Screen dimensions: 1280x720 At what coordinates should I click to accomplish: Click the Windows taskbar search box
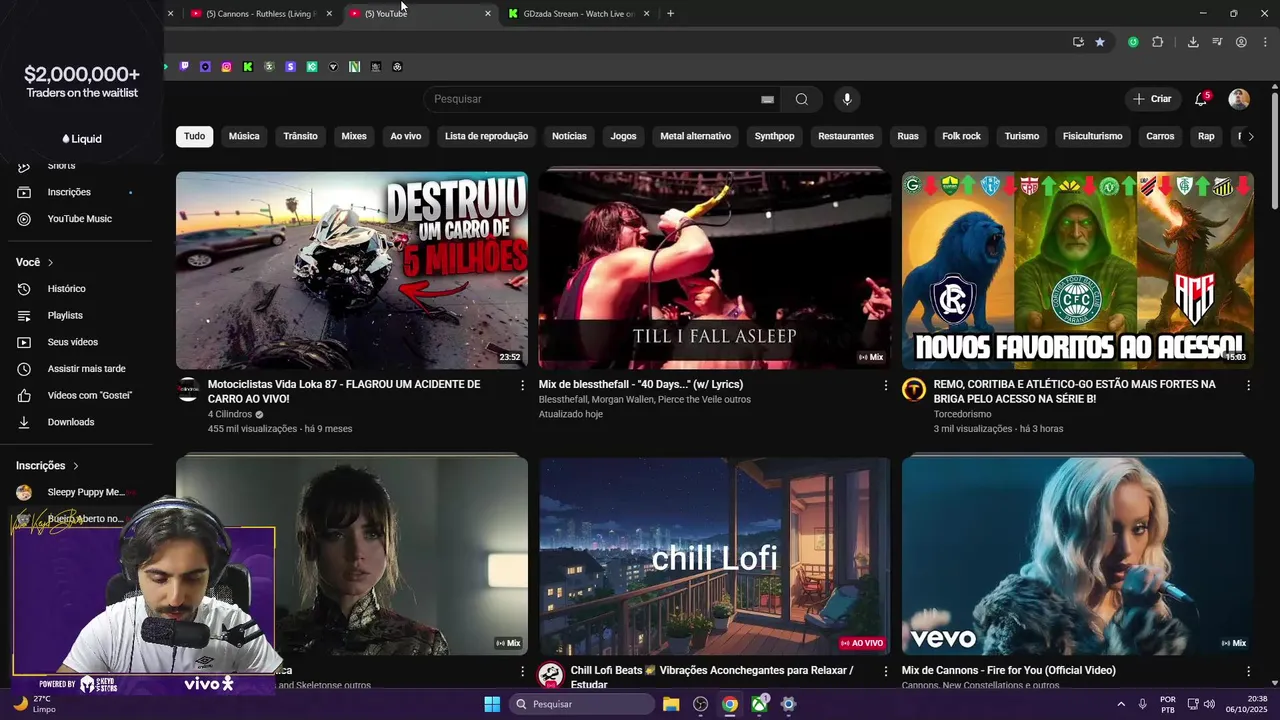click(x=583, y=704)
